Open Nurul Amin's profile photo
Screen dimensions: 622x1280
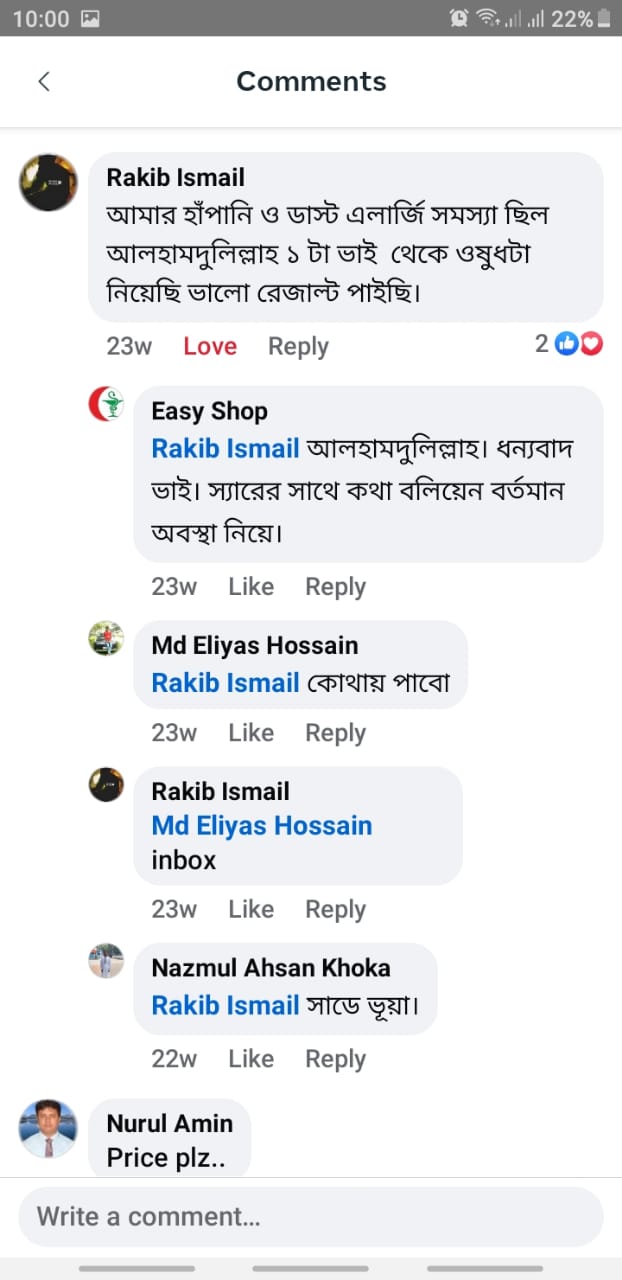click(48, 1129)
